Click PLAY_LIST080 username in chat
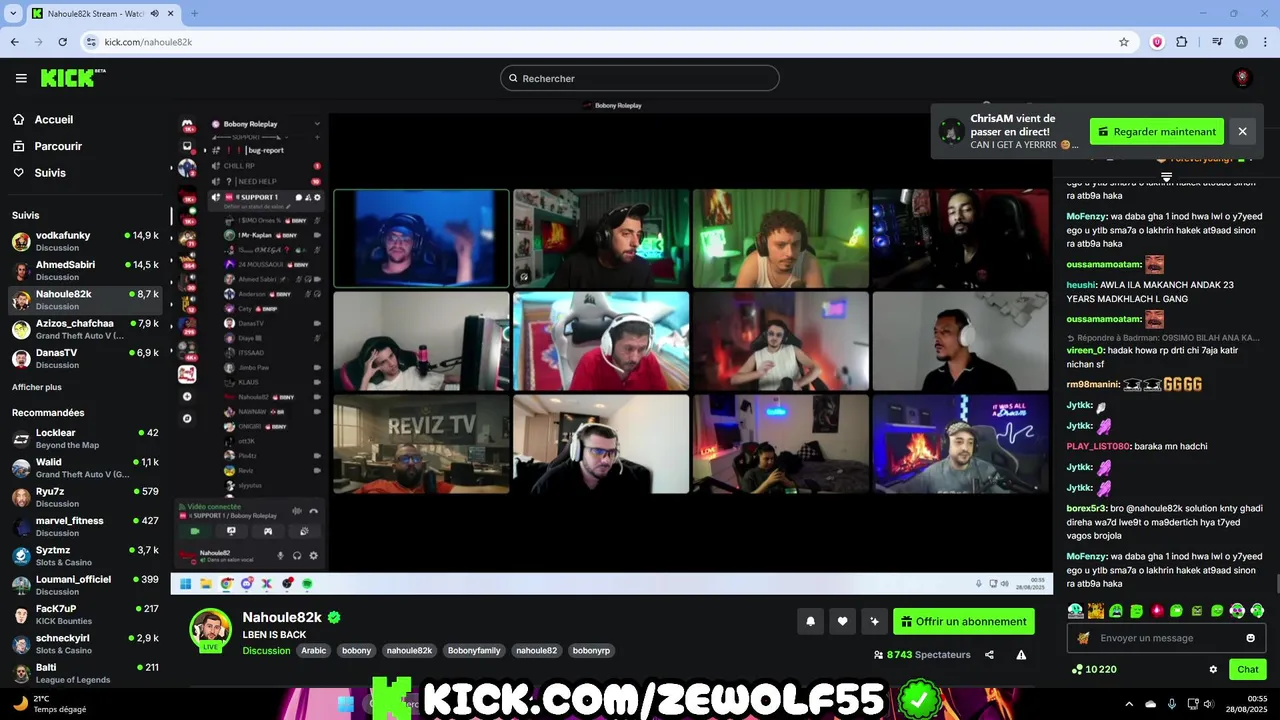Screen dimensions: 1280x720 click(1098, 446)
